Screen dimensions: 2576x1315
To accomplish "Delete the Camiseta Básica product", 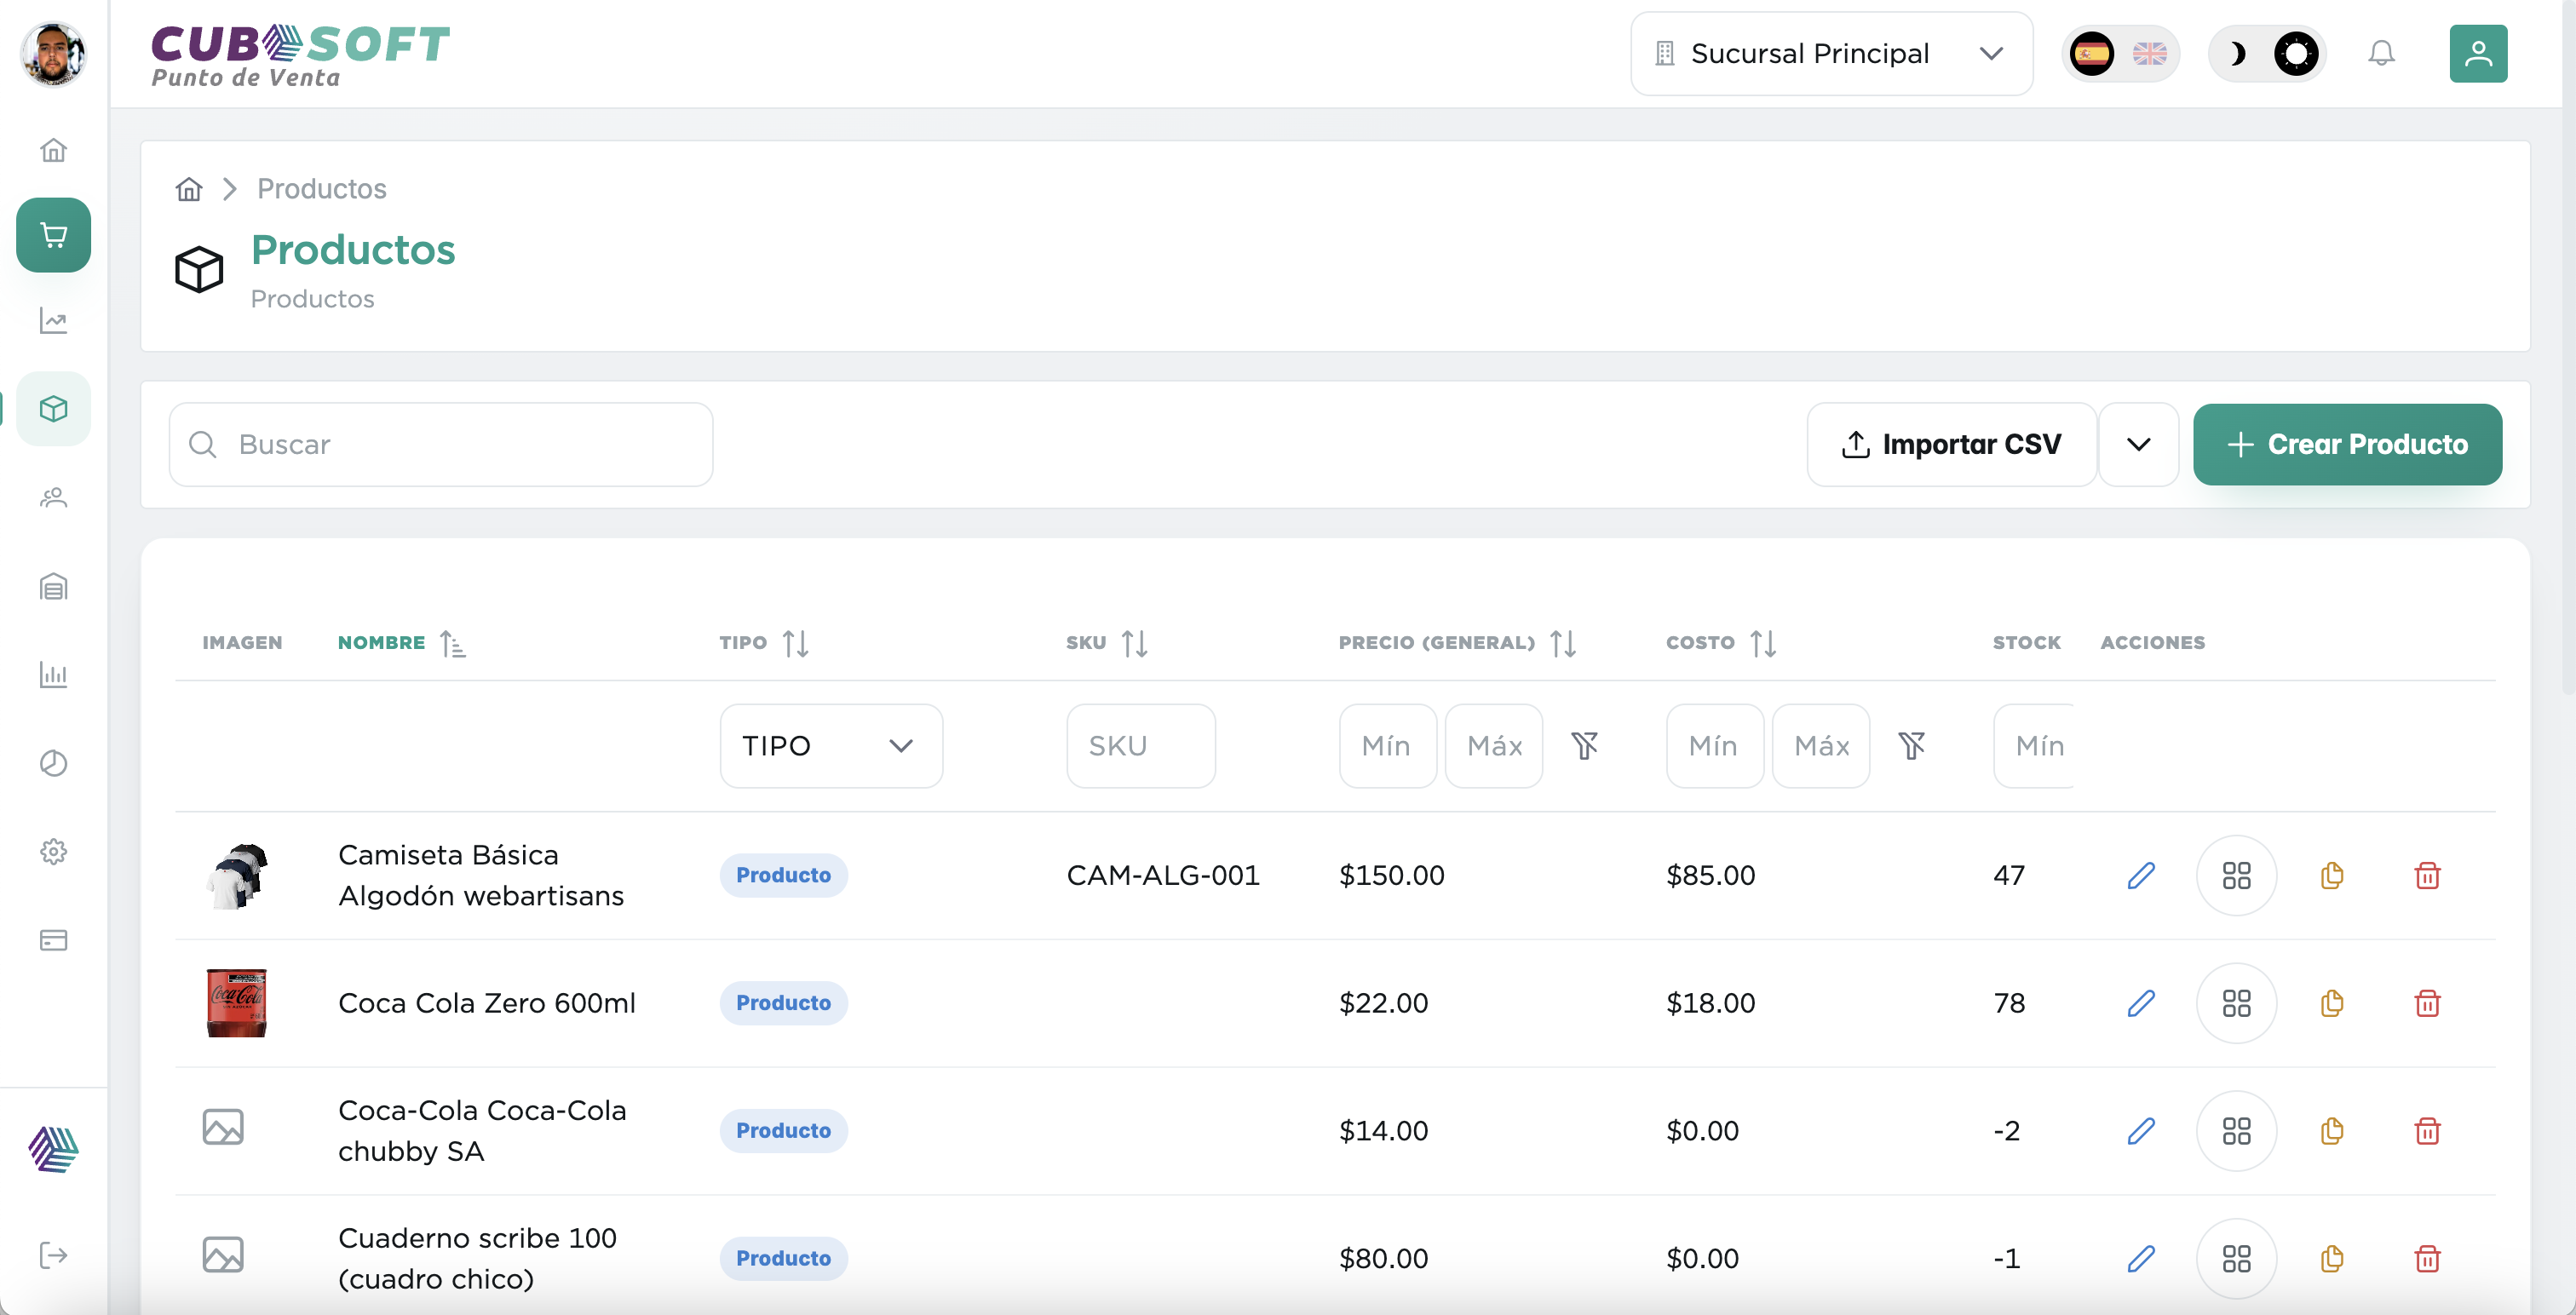I will [2427, 875].
